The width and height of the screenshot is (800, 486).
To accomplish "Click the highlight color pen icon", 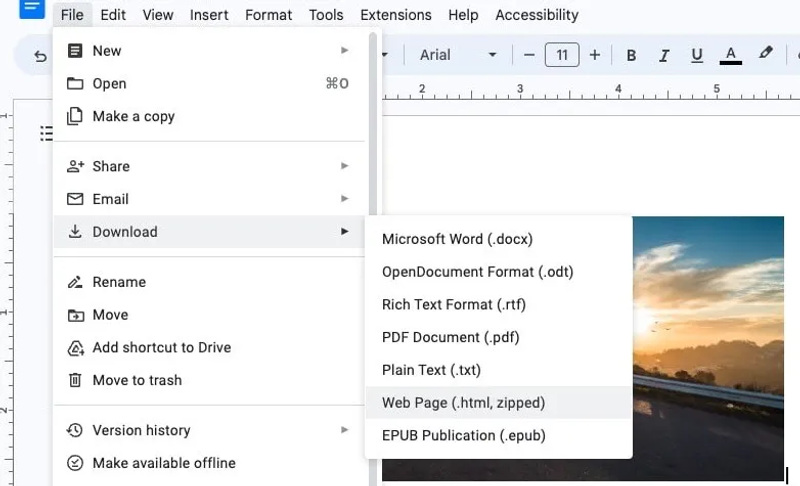I will (766, 54).
